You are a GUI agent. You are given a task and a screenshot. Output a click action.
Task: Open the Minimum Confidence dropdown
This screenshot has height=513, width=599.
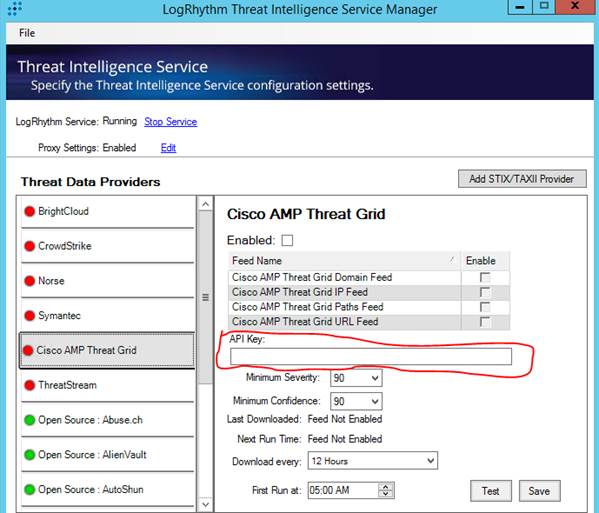click(356, 401)
